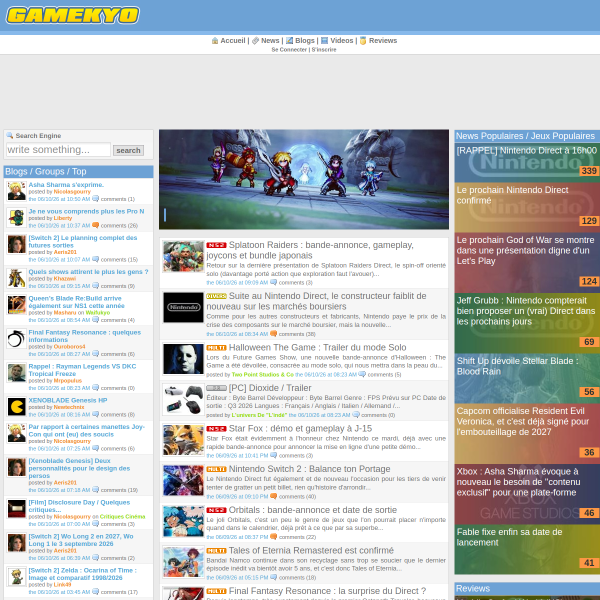Viewport: 600px width, 600px height.
Task: Go to the News section
Action: (x=270, y=41)
